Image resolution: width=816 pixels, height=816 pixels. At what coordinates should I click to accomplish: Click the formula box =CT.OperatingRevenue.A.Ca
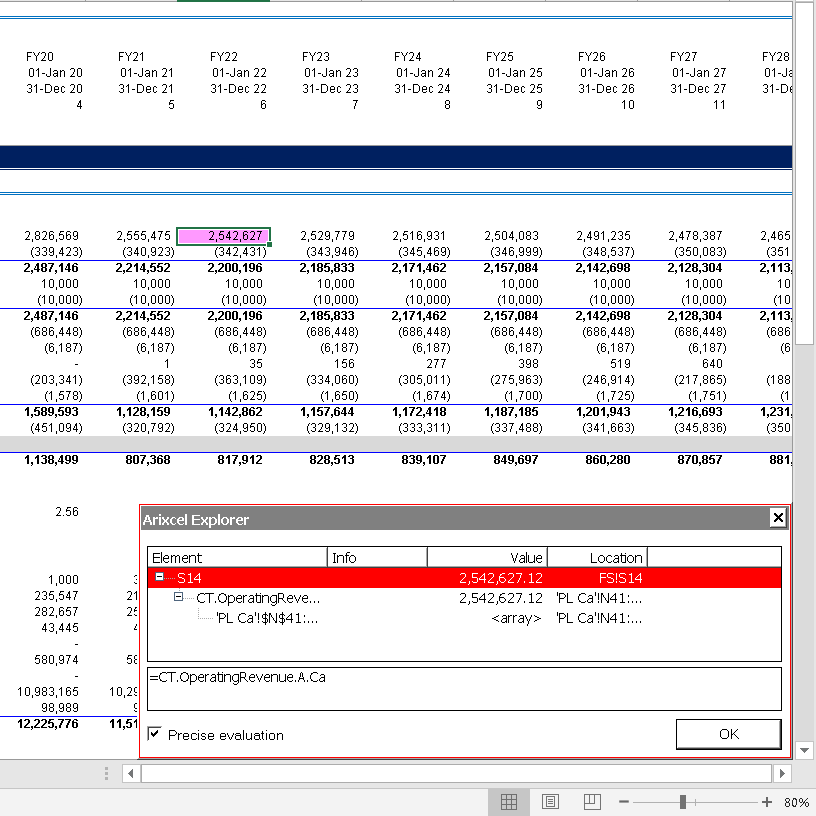[464, 689]
